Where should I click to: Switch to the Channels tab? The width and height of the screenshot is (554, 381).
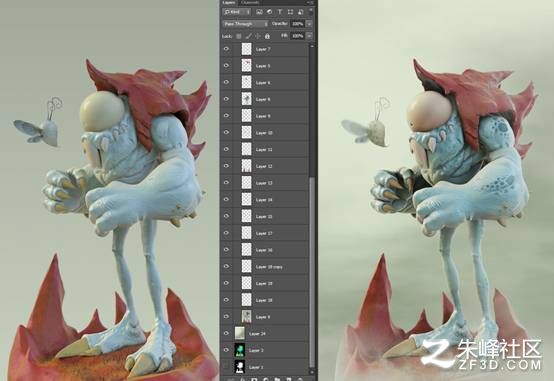(x=250, y=2)
